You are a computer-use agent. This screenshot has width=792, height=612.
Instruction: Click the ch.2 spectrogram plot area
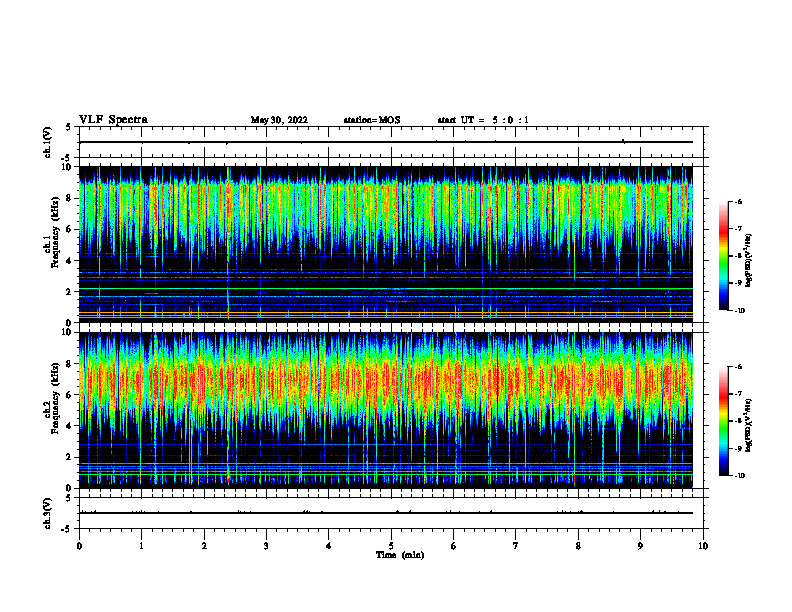386,410
